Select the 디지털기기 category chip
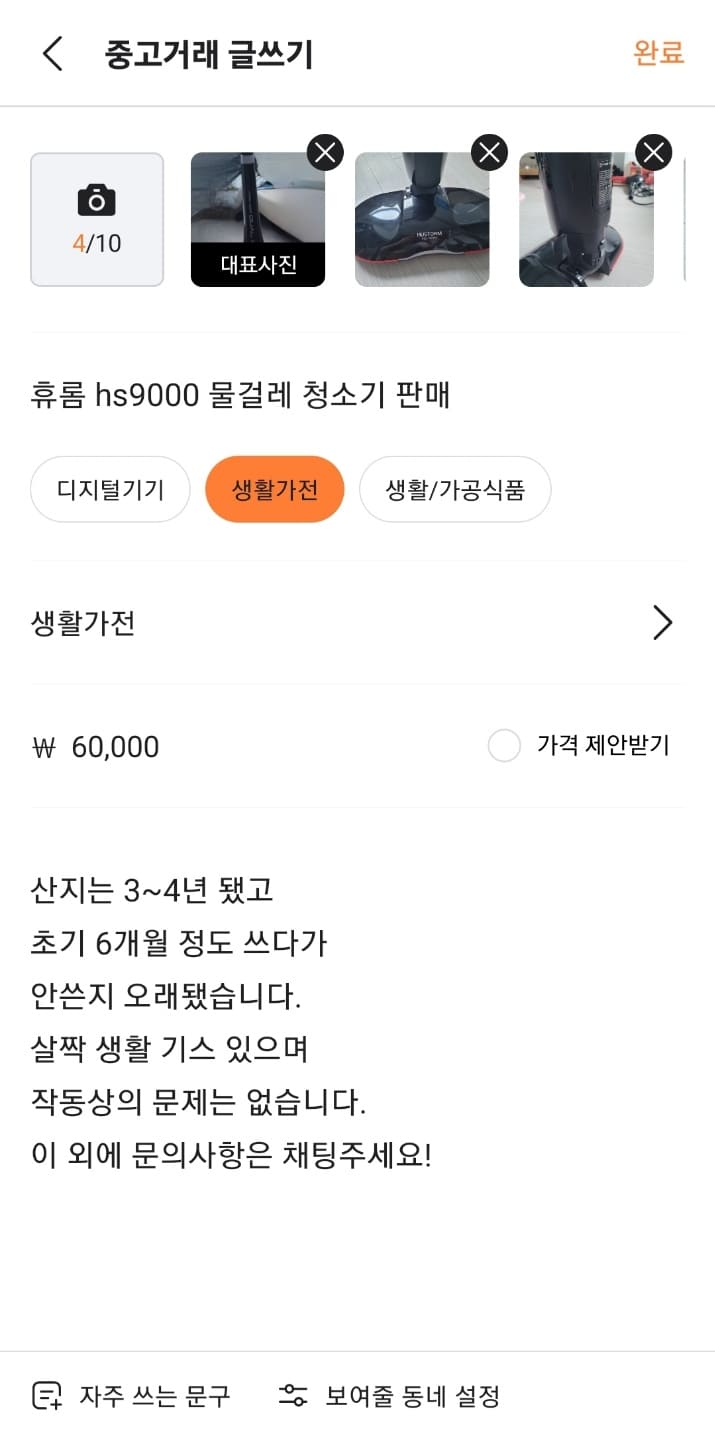 click(x=110, y=489)
